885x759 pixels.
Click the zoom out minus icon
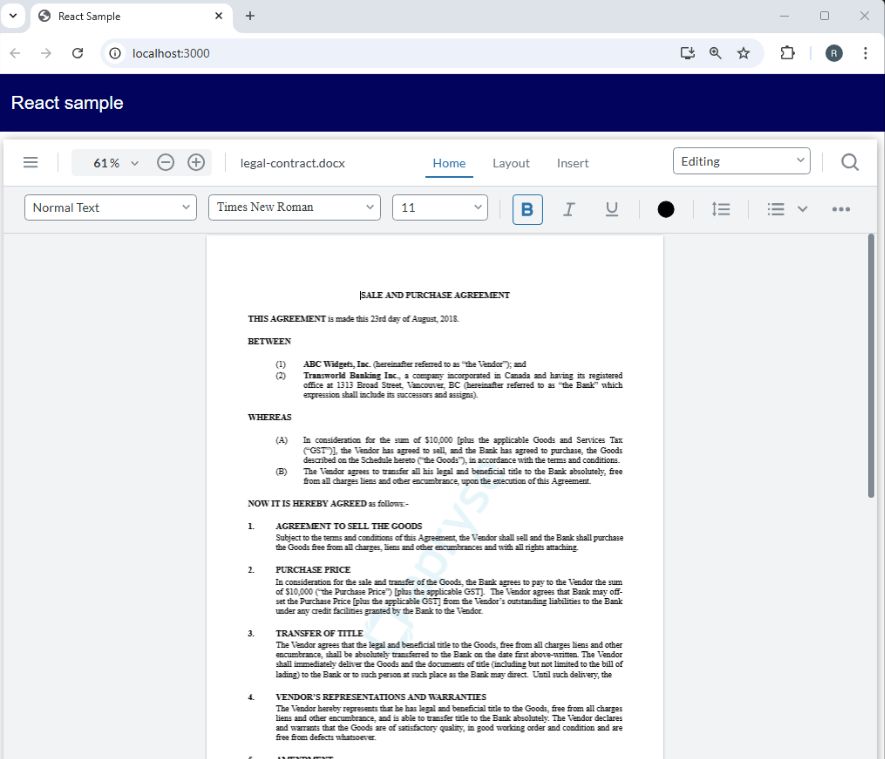point(165,163)
